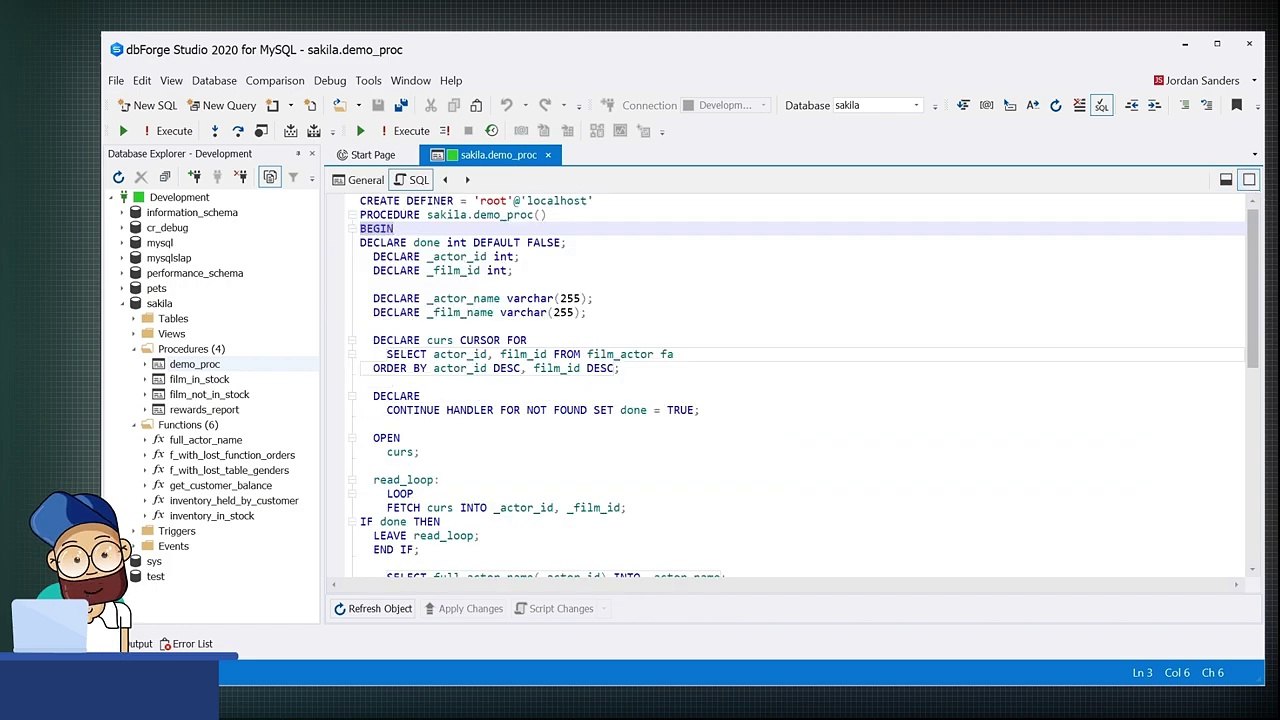The height and width of the screenshot is (720, 1280).
Task: Click the bookmark icon in toolbar
Action: (x=1236, y=105)
